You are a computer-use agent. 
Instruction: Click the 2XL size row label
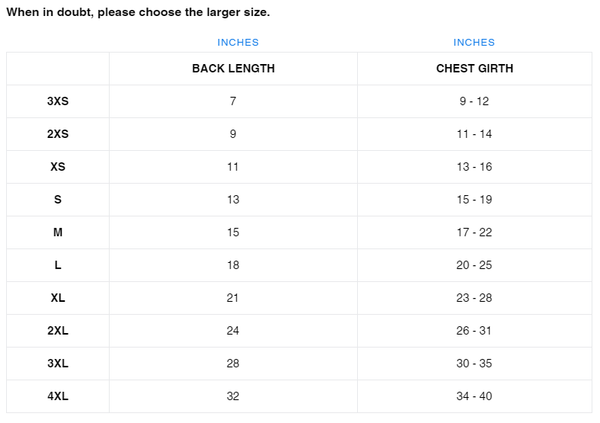tap(58, 331)
